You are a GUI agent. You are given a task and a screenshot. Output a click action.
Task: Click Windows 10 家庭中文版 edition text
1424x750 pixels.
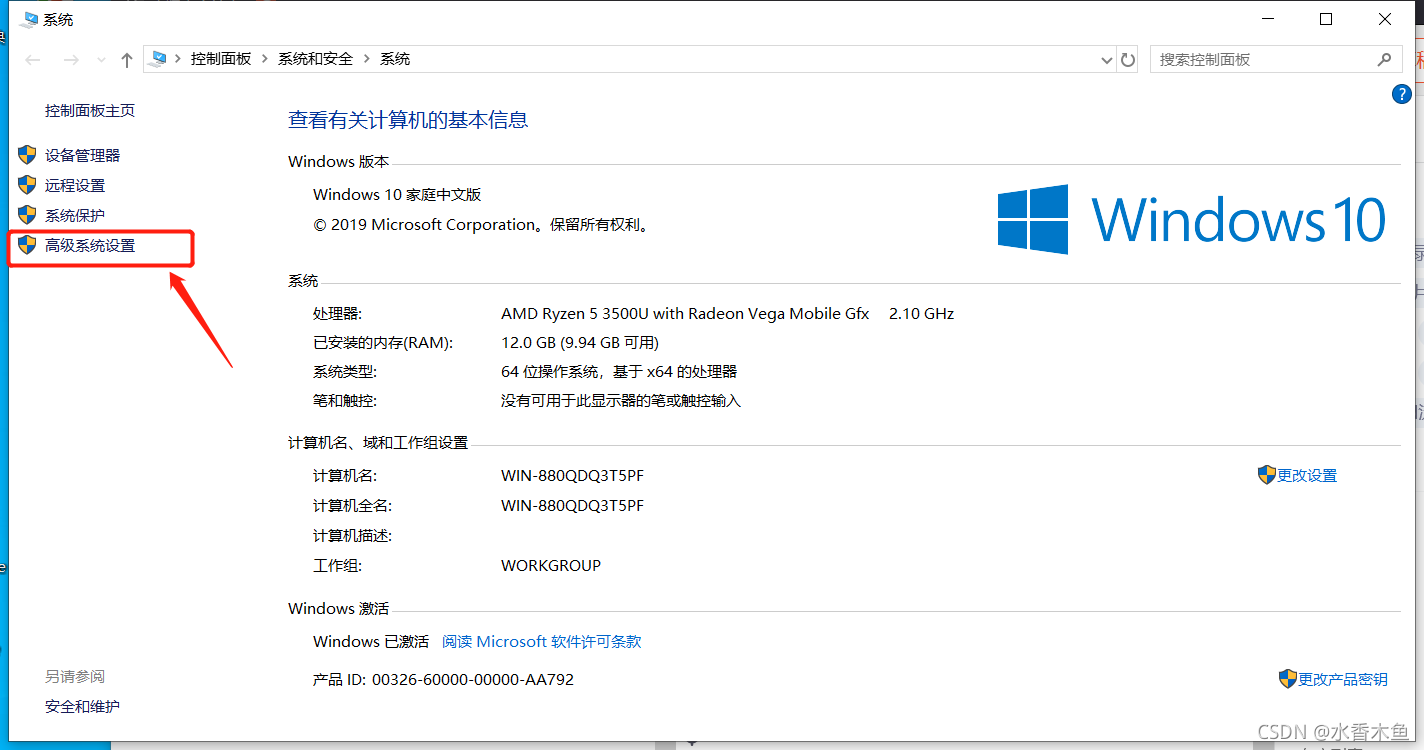[x=397, y=195]
